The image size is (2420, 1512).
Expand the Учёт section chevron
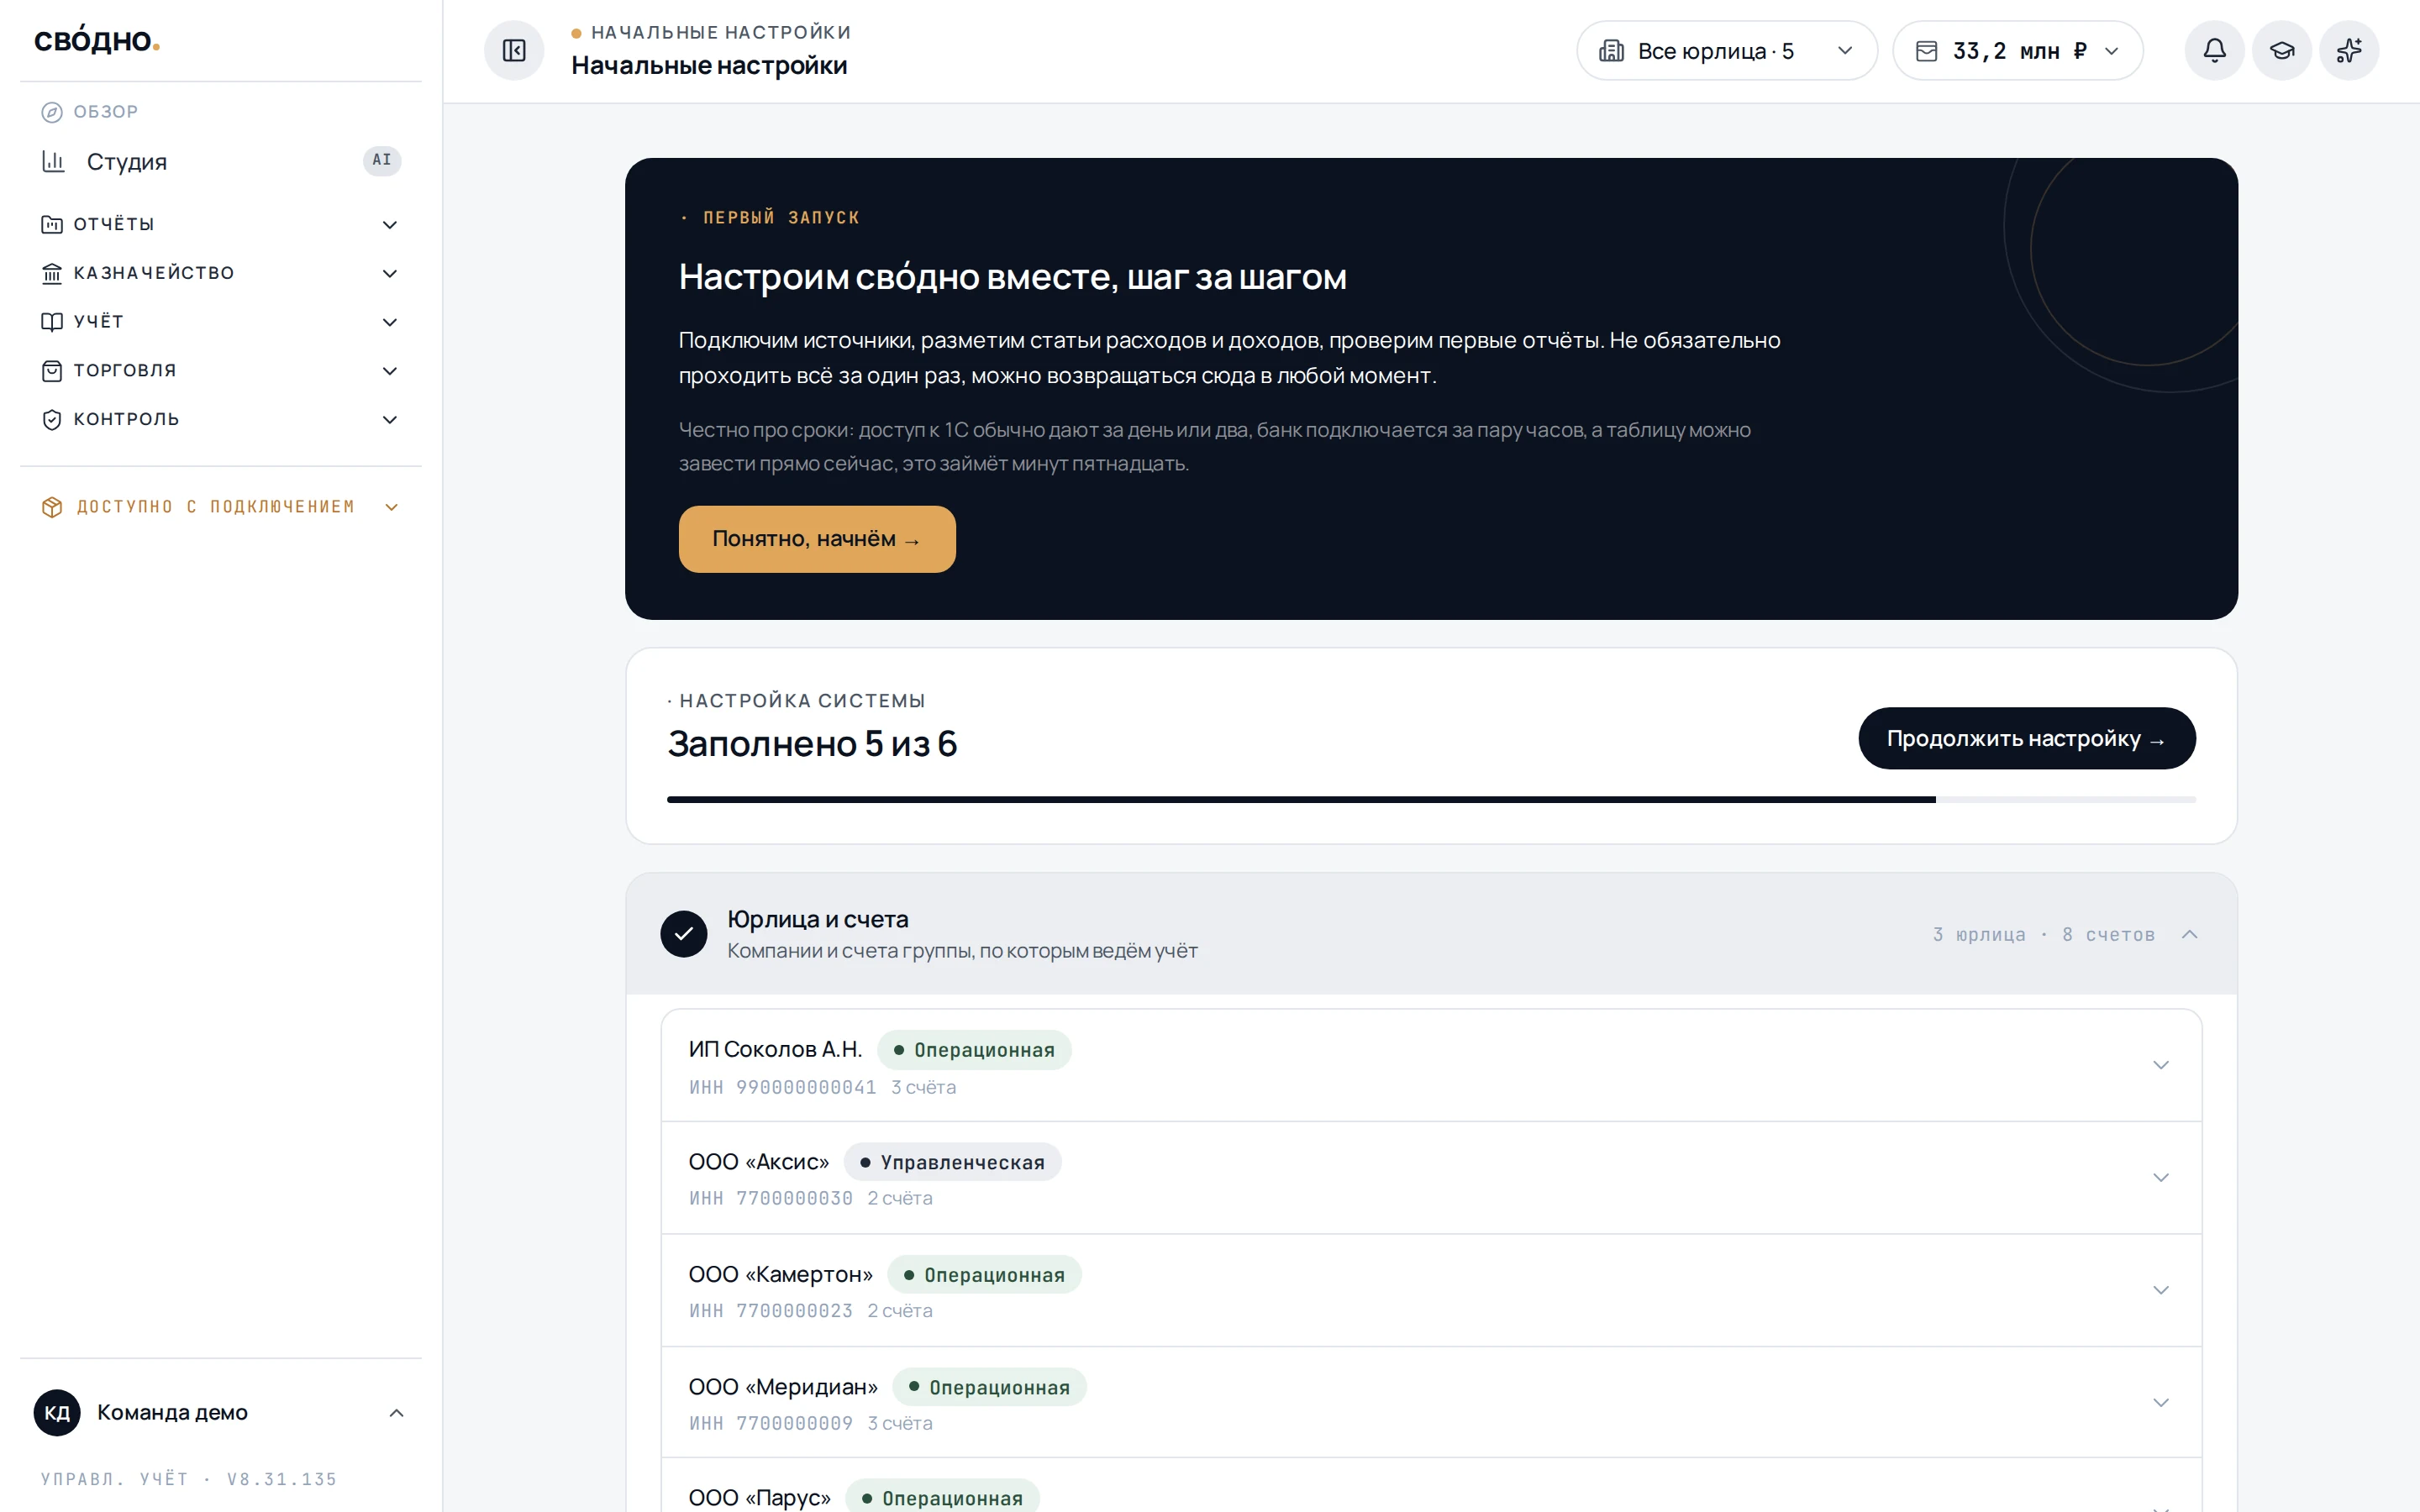(x=390, y=322)
